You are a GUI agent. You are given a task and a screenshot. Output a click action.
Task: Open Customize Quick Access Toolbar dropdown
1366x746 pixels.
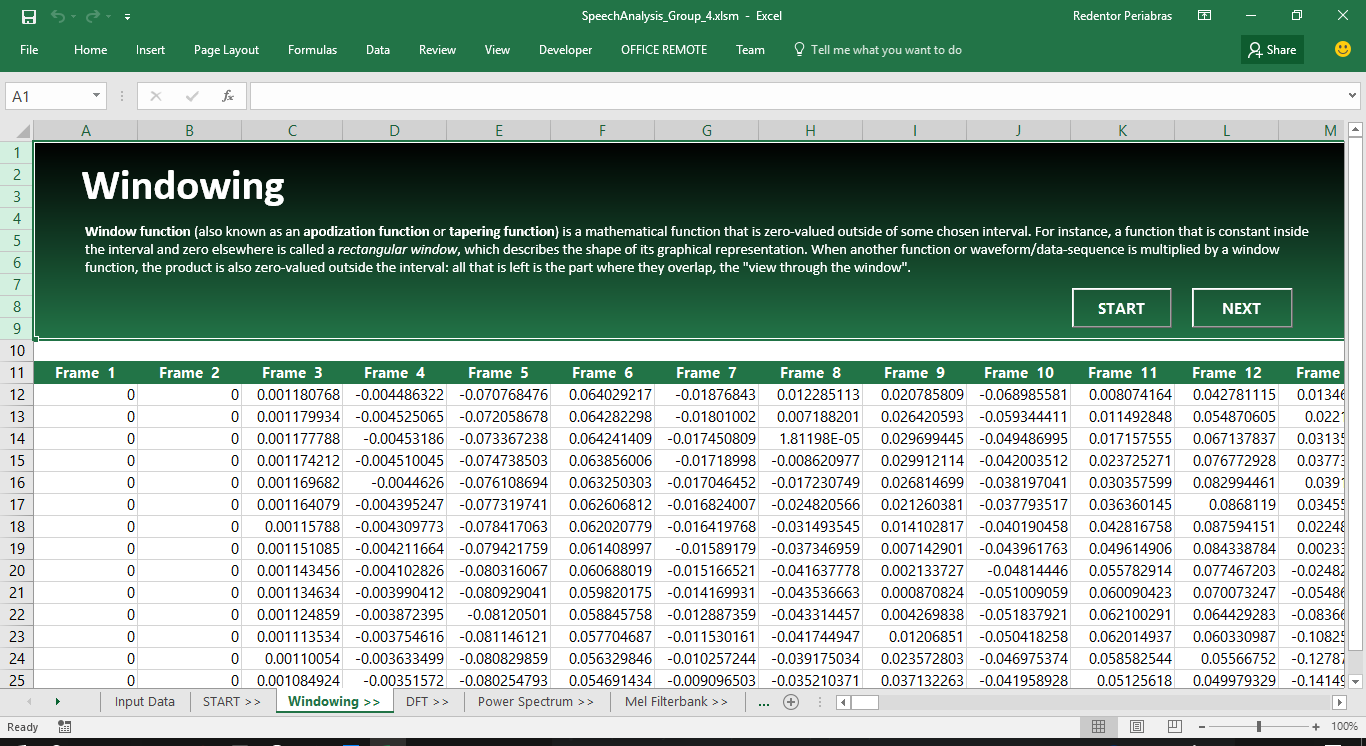(x=127, y=17)
